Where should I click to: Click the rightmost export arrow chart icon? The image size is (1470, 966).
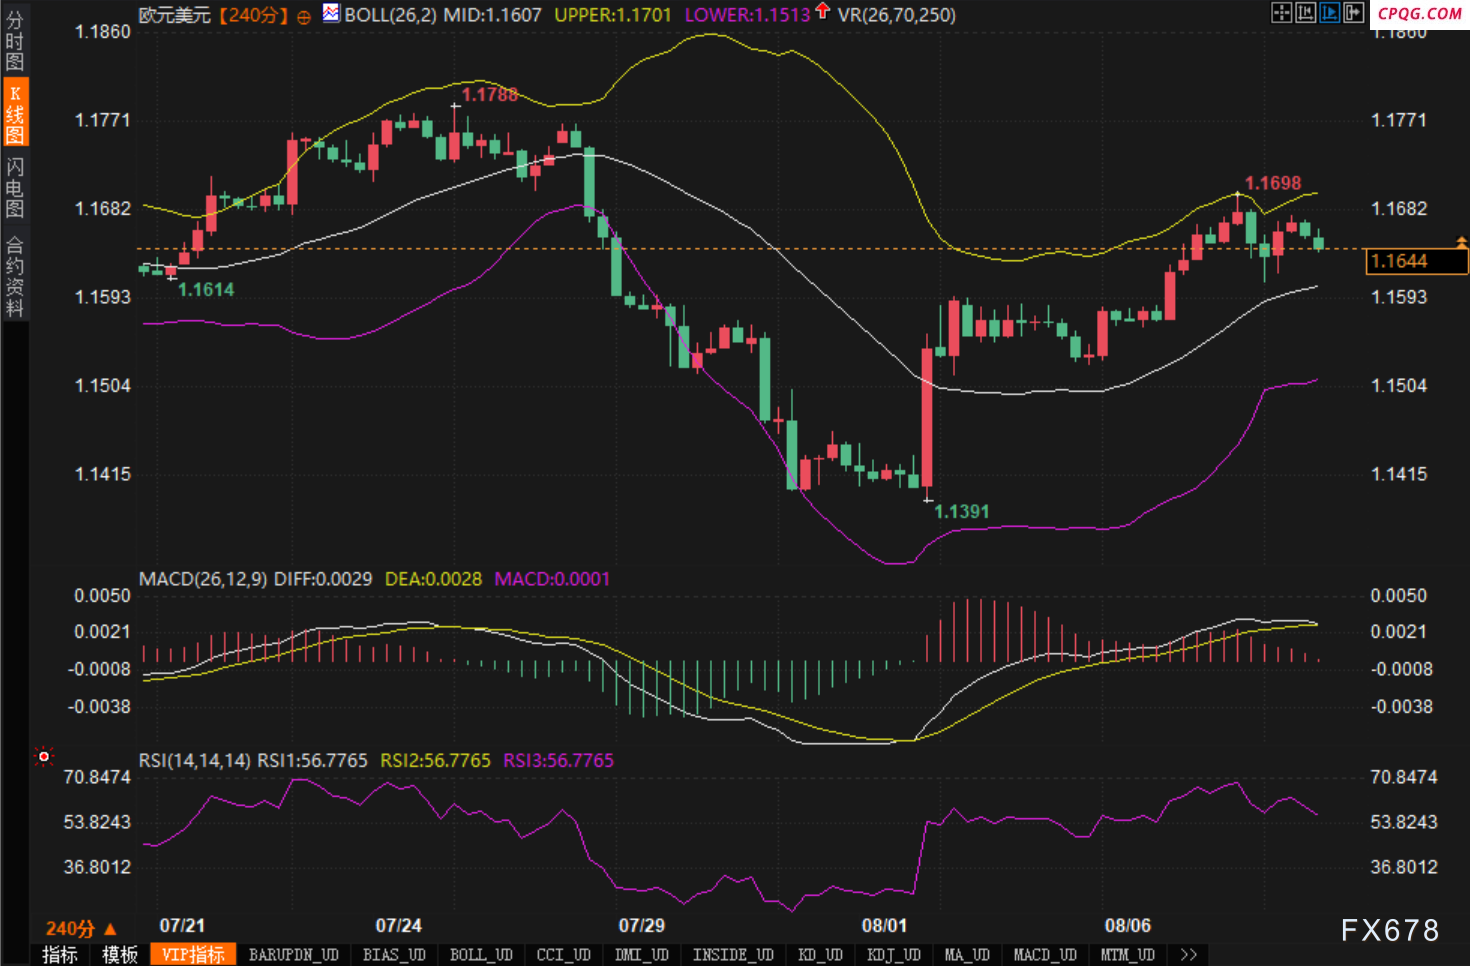1353,12
